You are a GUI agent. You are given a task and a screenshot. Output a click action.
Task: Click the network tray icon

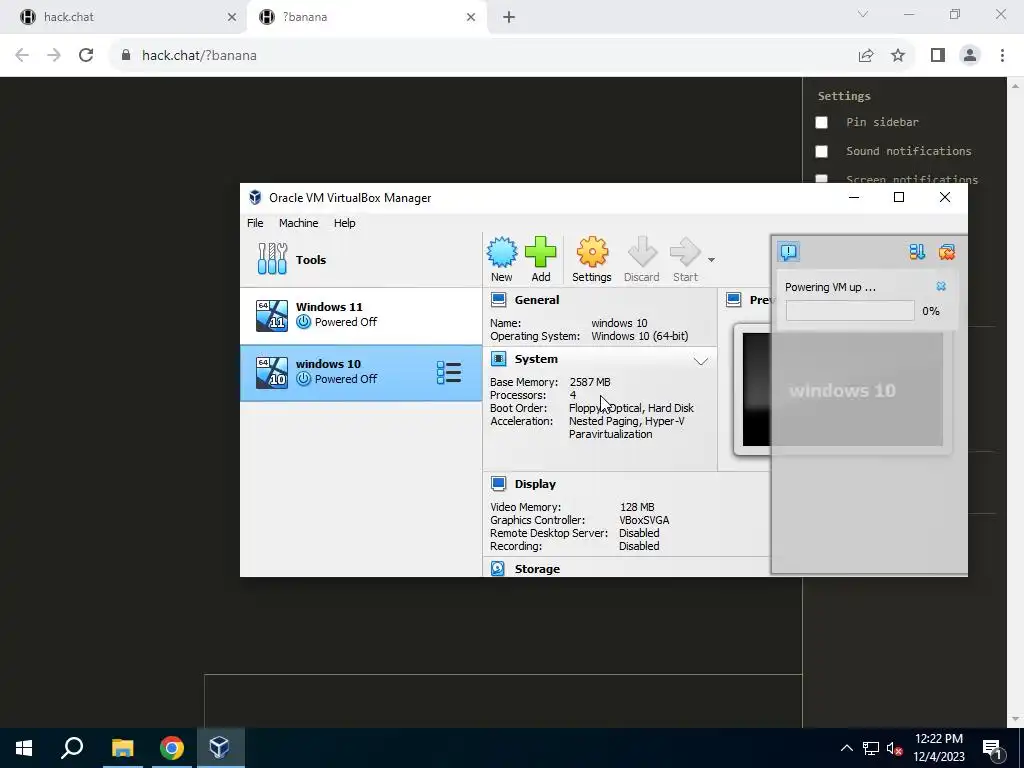pos(871,748)
